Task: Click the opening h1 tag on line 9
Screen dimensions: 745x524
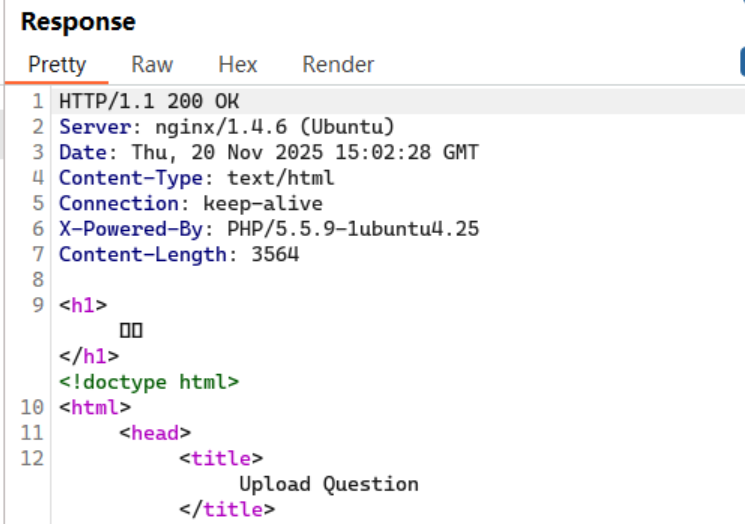Action: pyautogui.click(x=83, y=306)
